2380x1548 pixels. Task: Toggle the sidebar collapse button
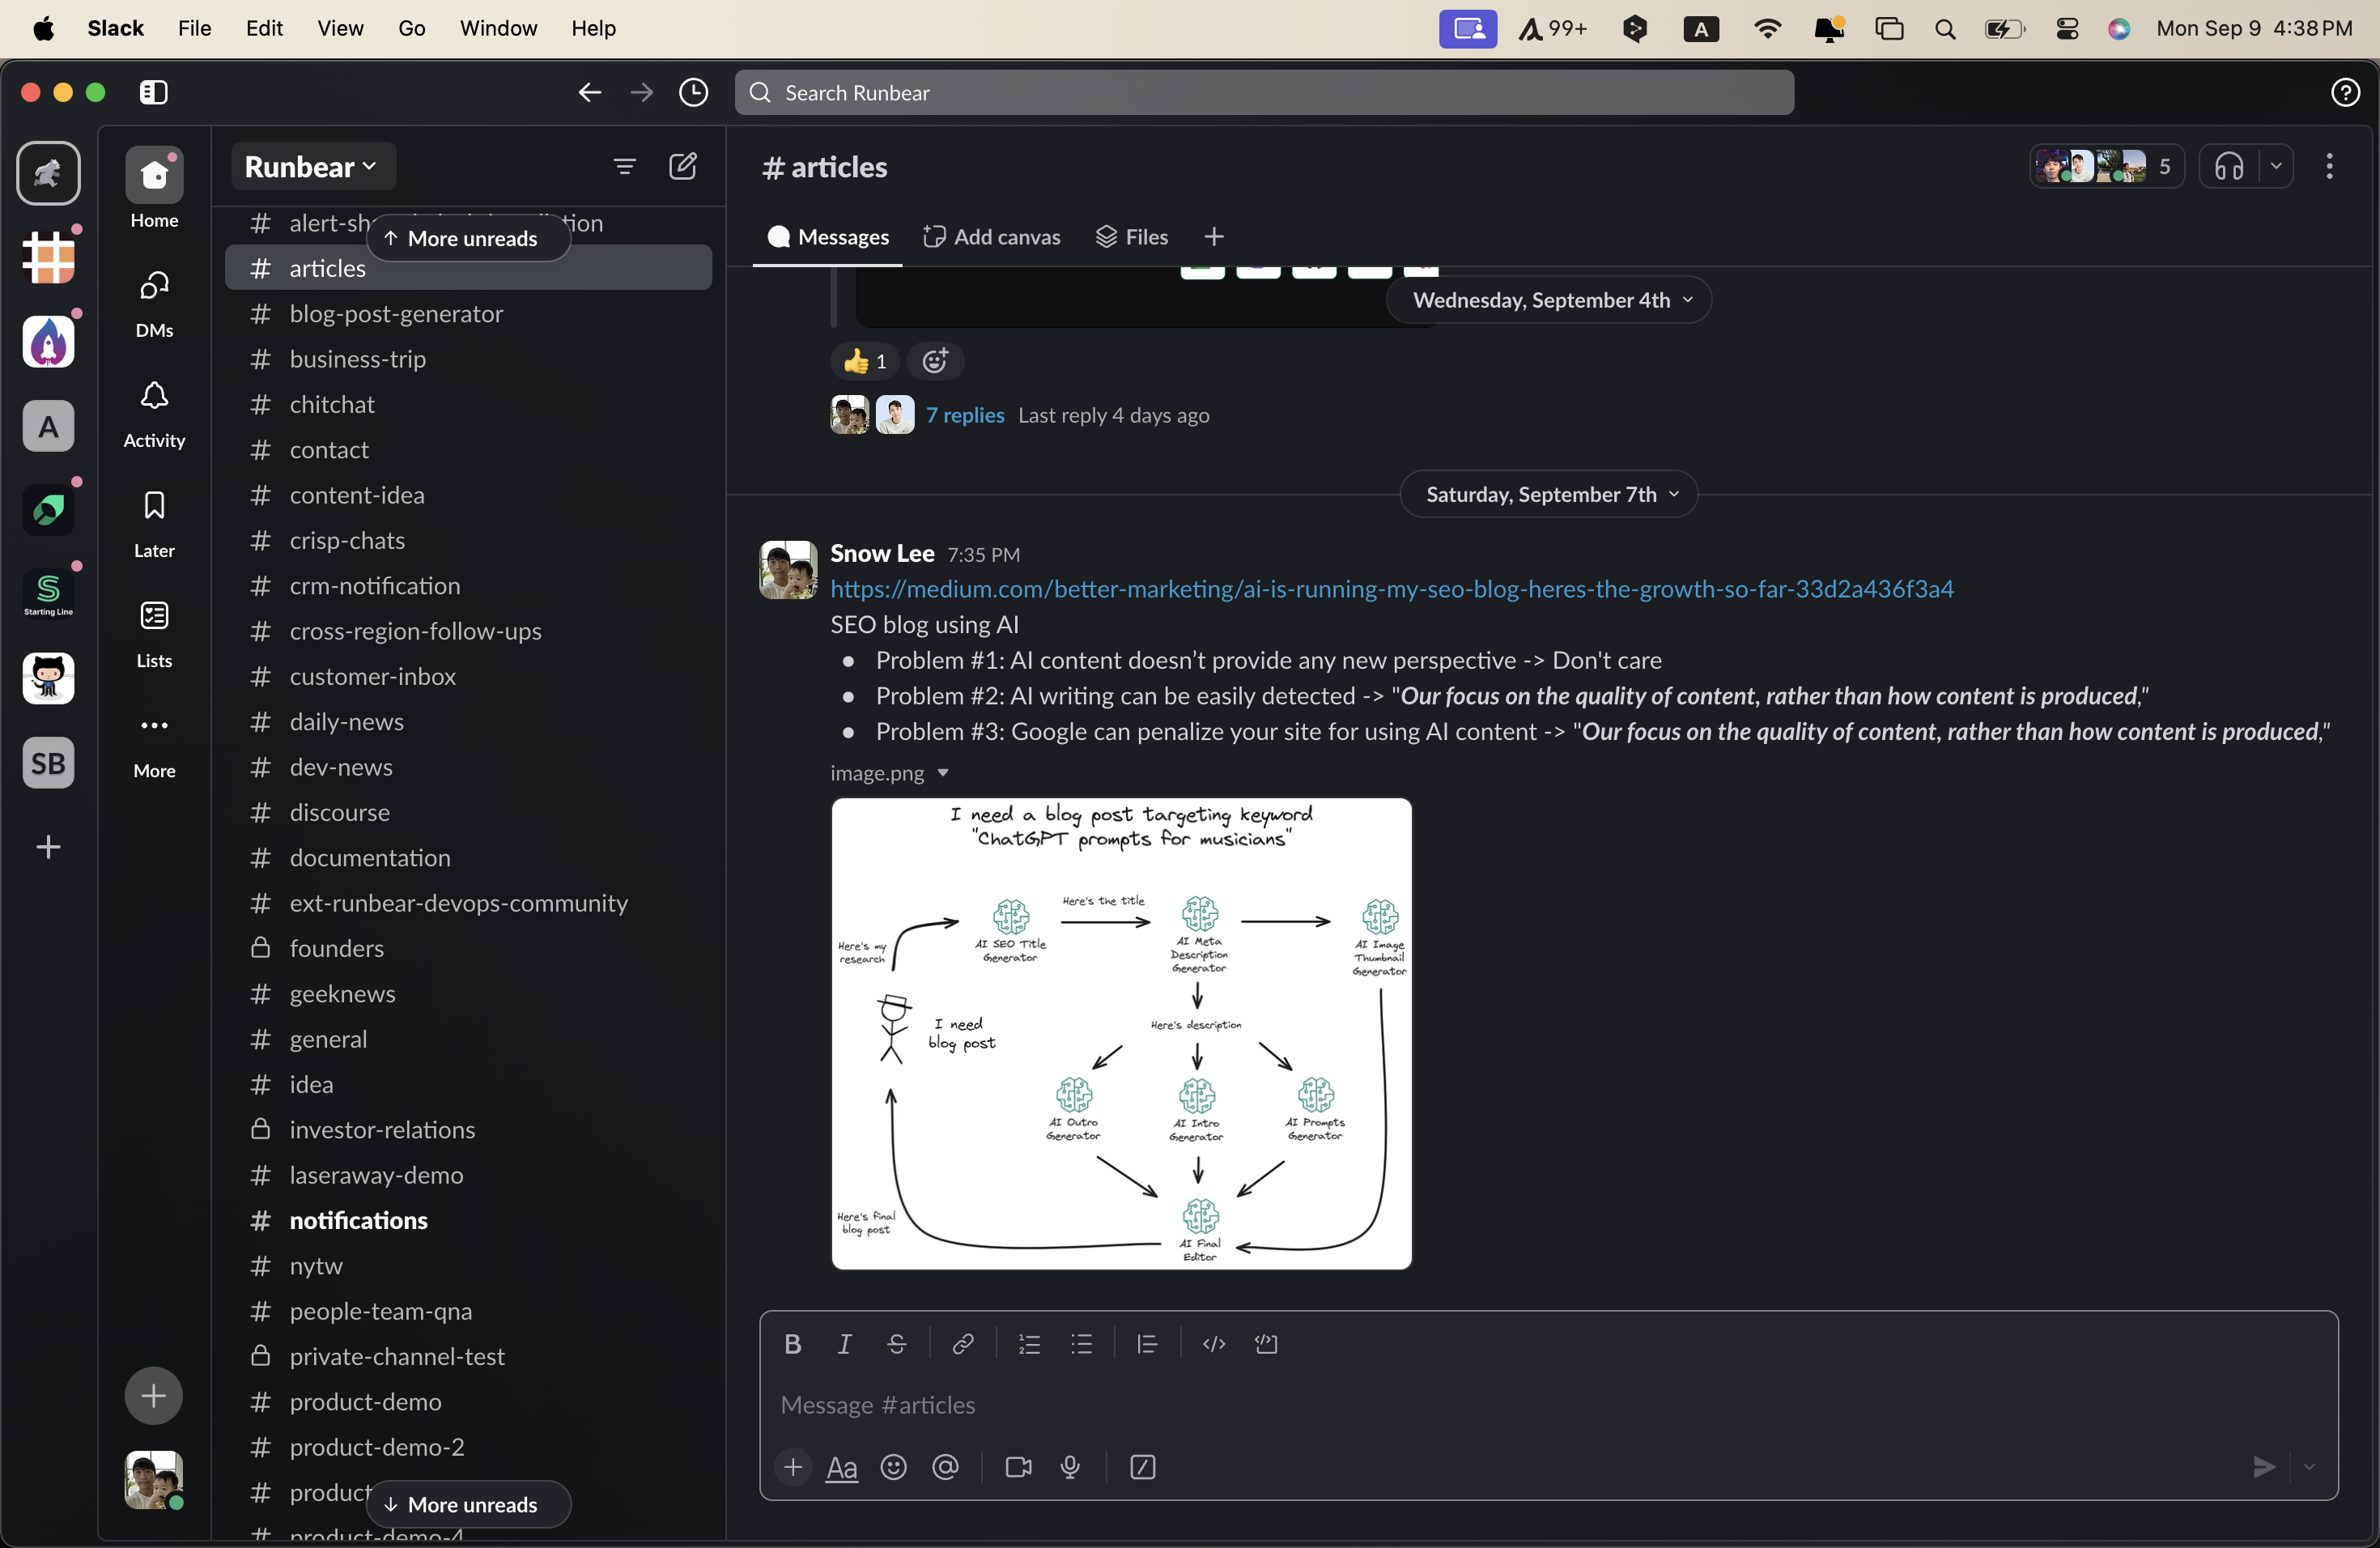point(153,92)
